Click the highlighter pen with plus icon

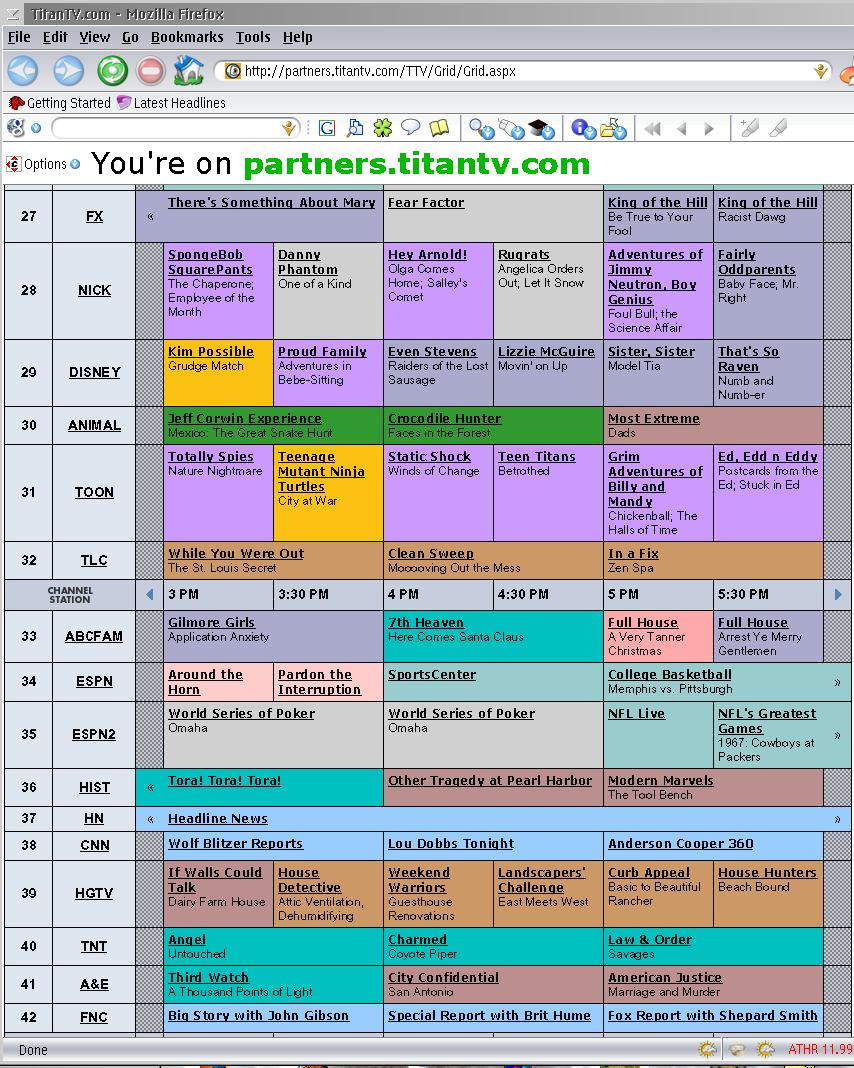tap(749, 127)
